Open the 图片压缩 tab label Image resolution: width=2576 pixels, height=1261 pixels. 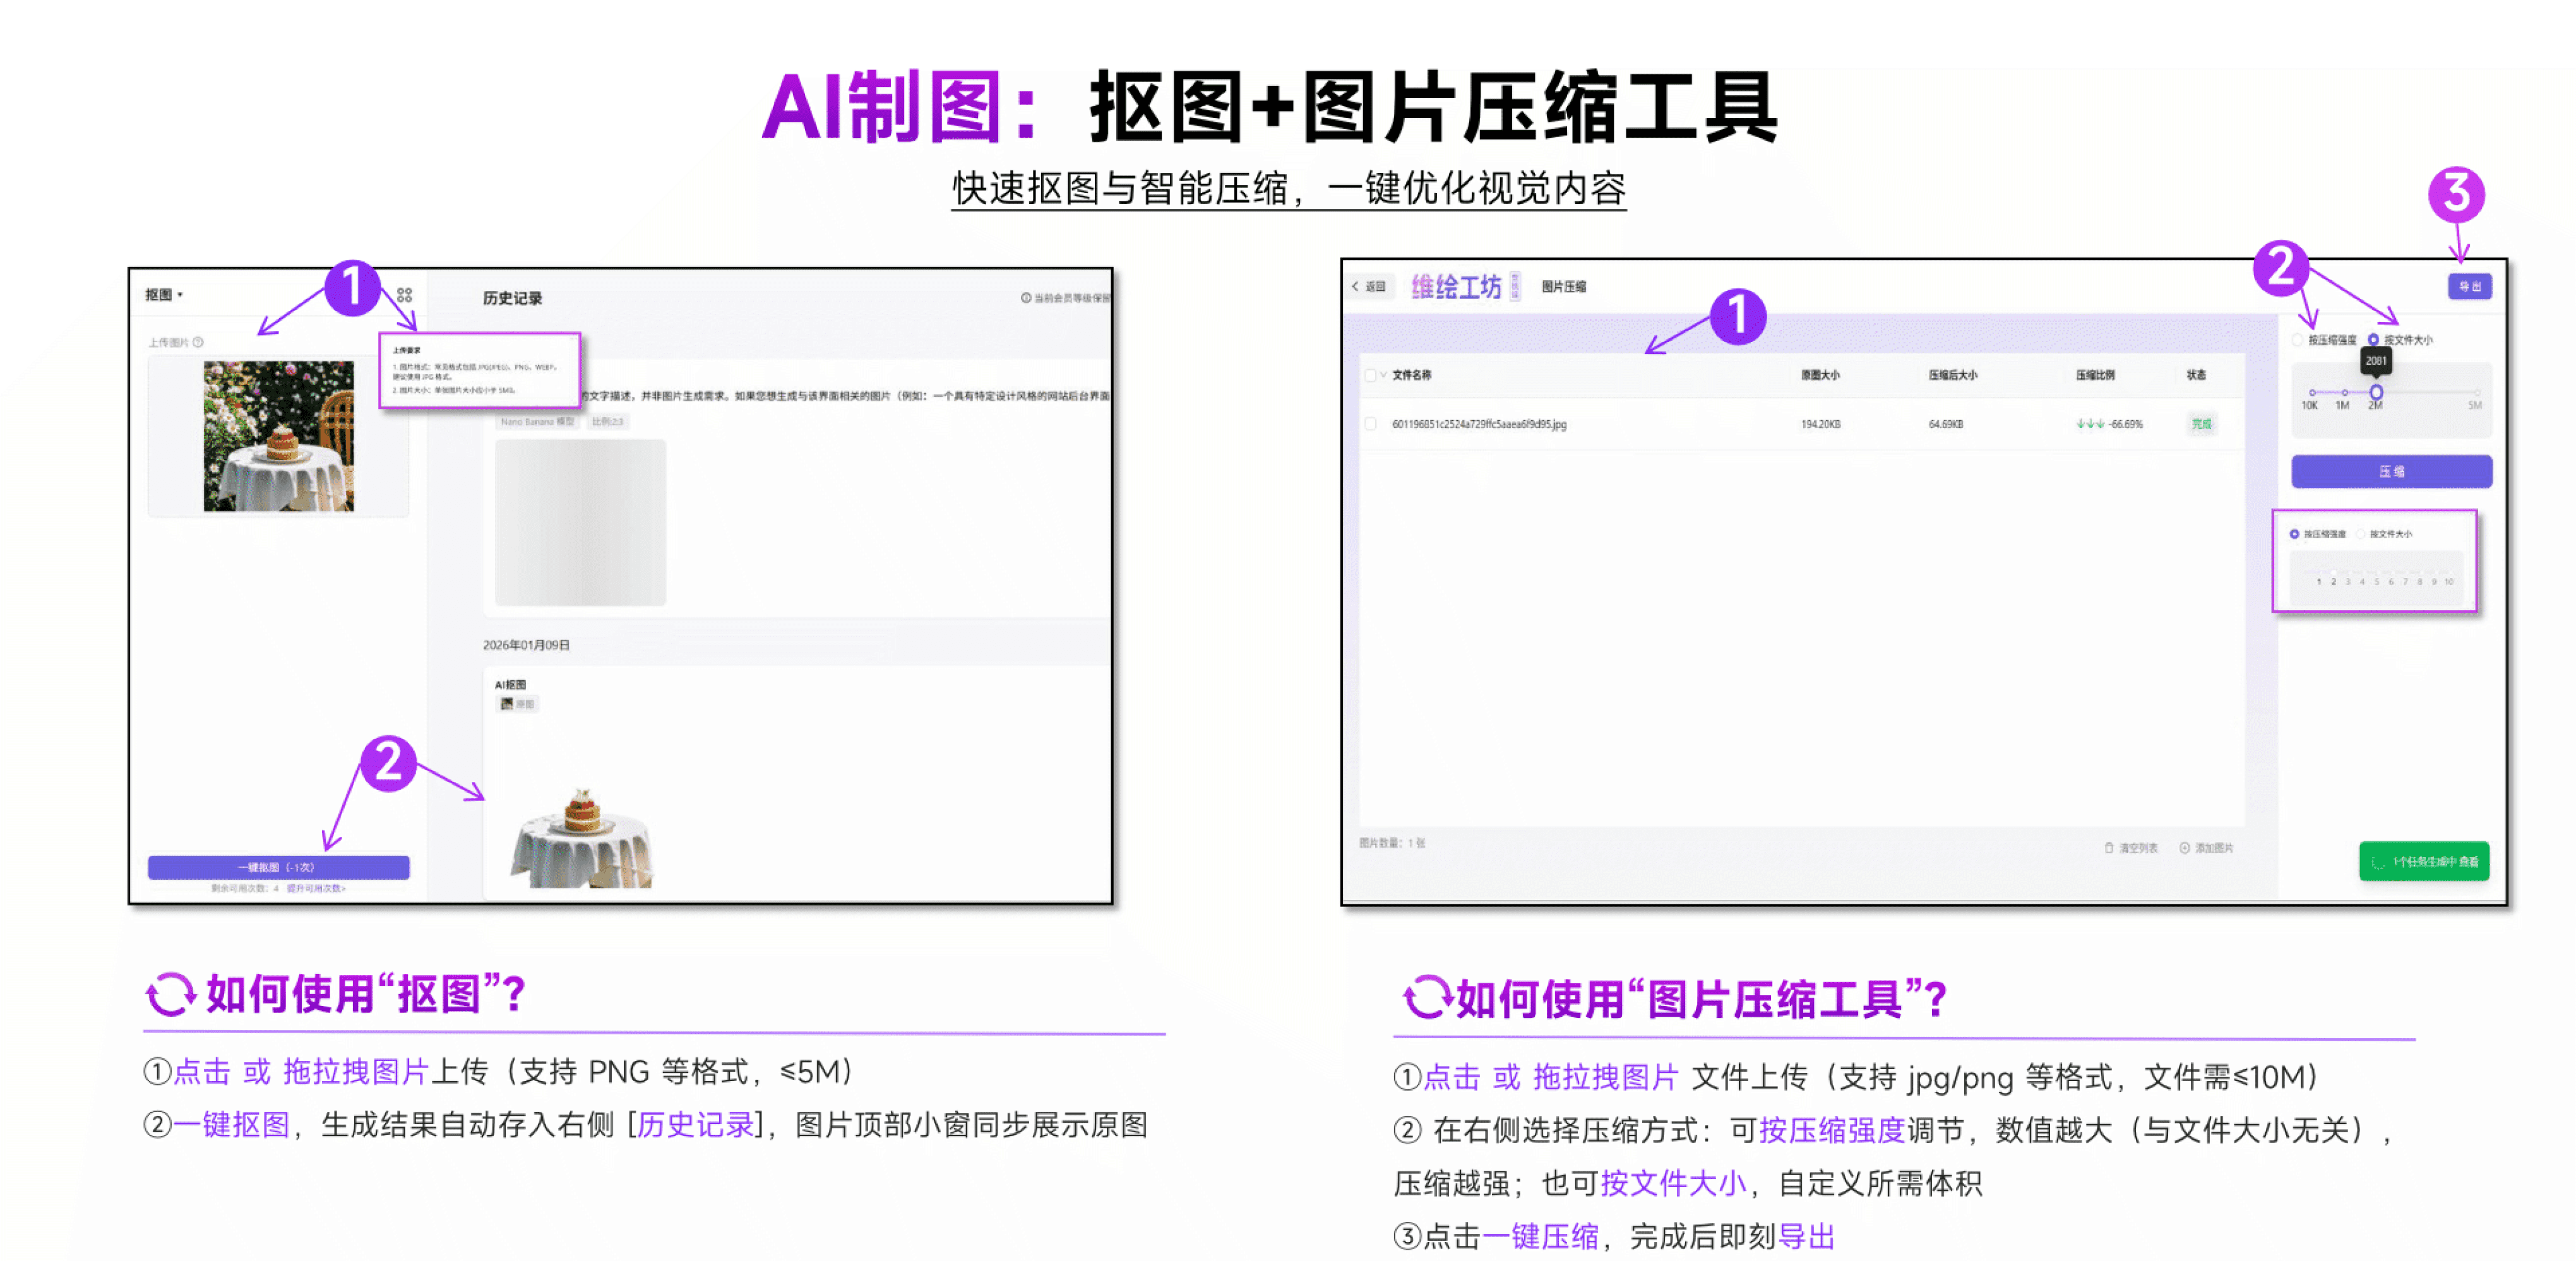click(1563, 287)
